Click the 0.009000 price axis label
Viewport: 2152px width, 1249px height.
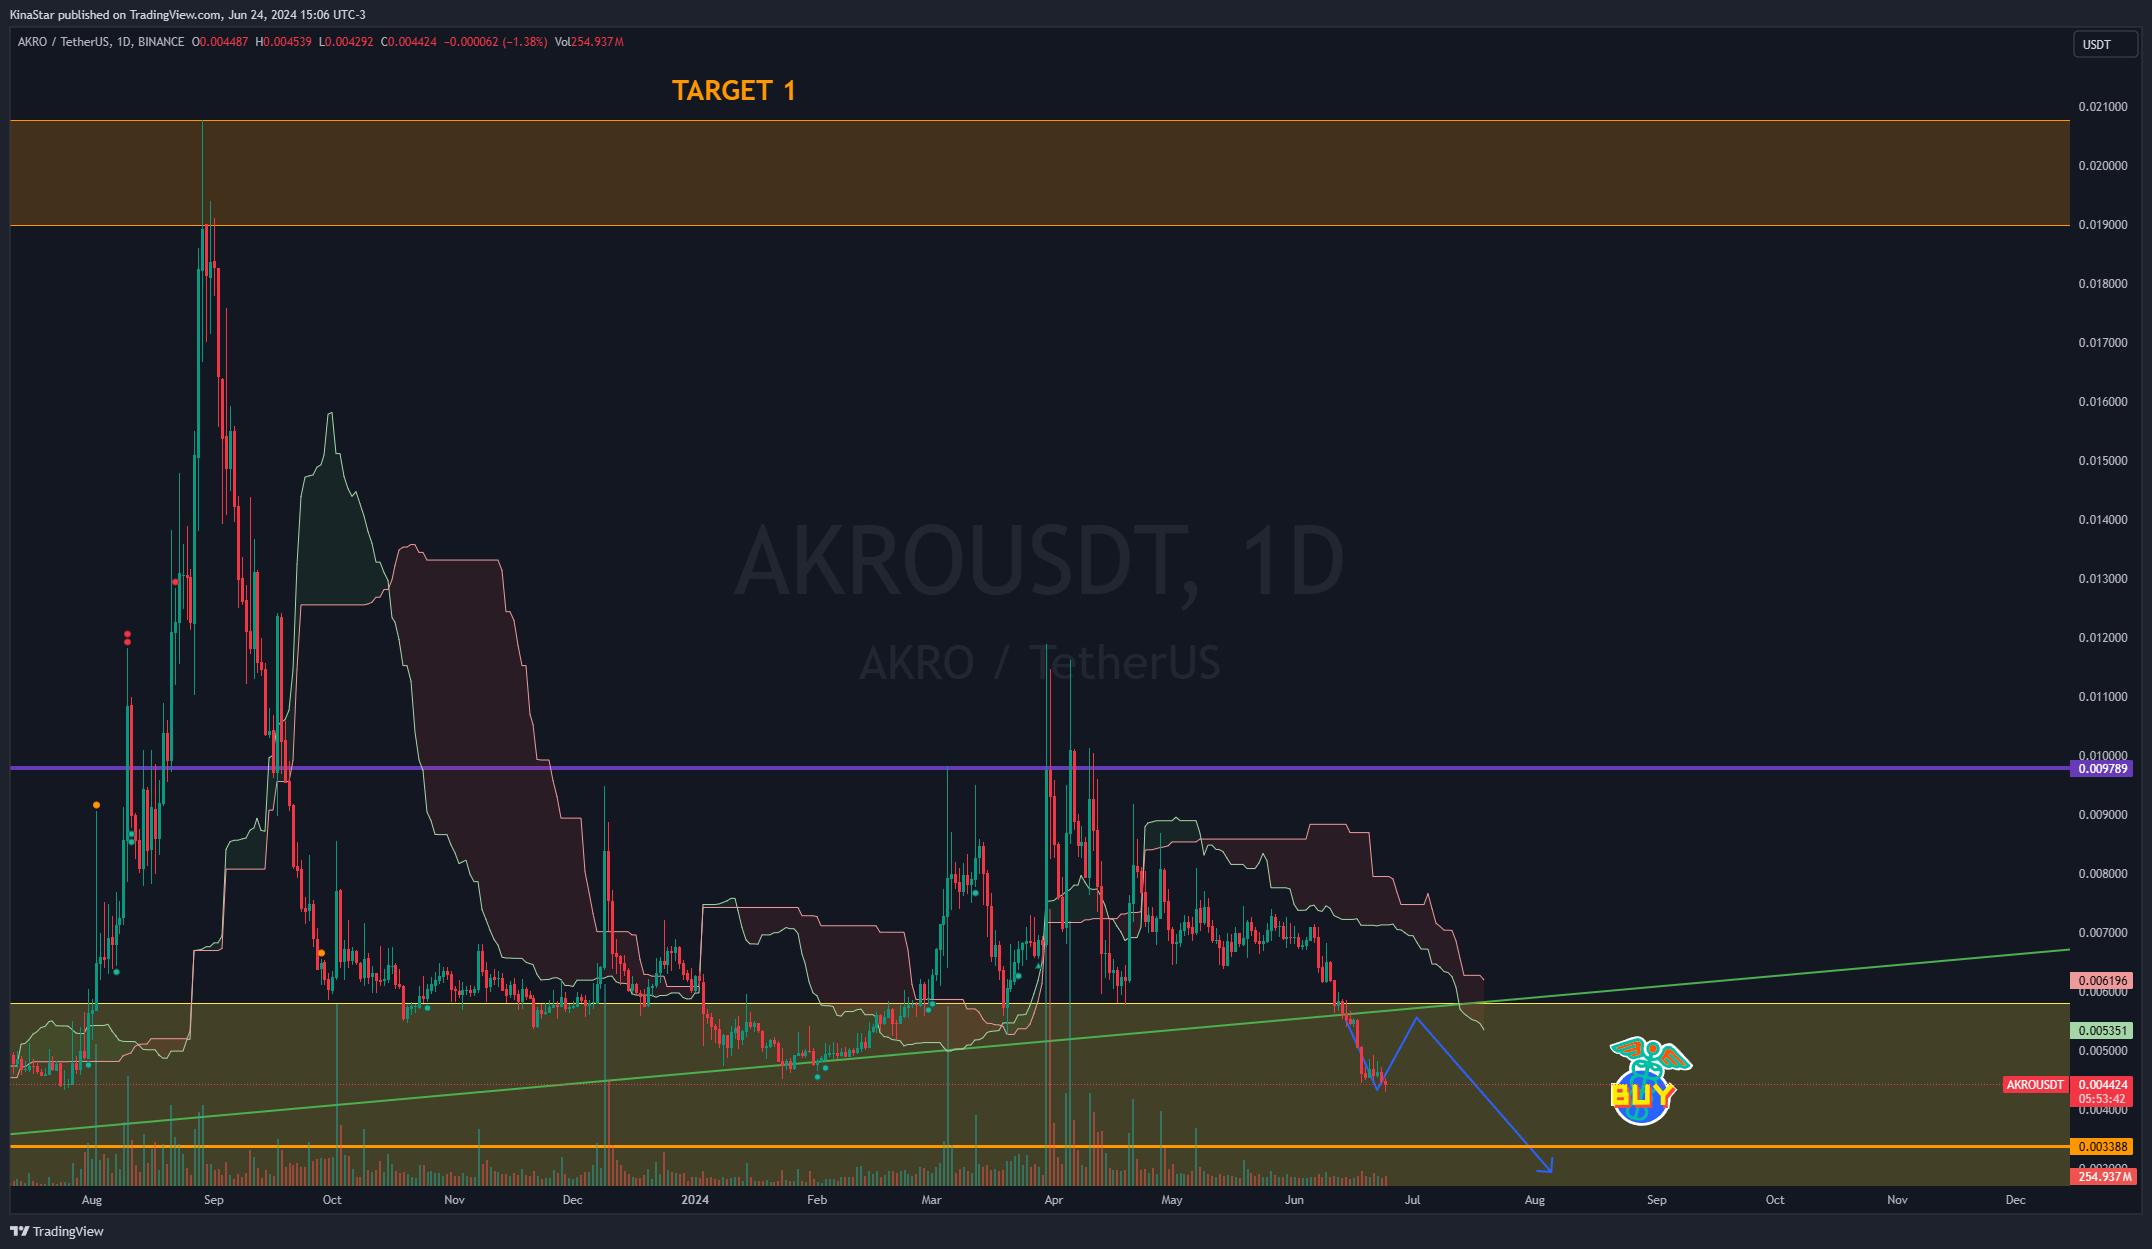coord(2102,815)
